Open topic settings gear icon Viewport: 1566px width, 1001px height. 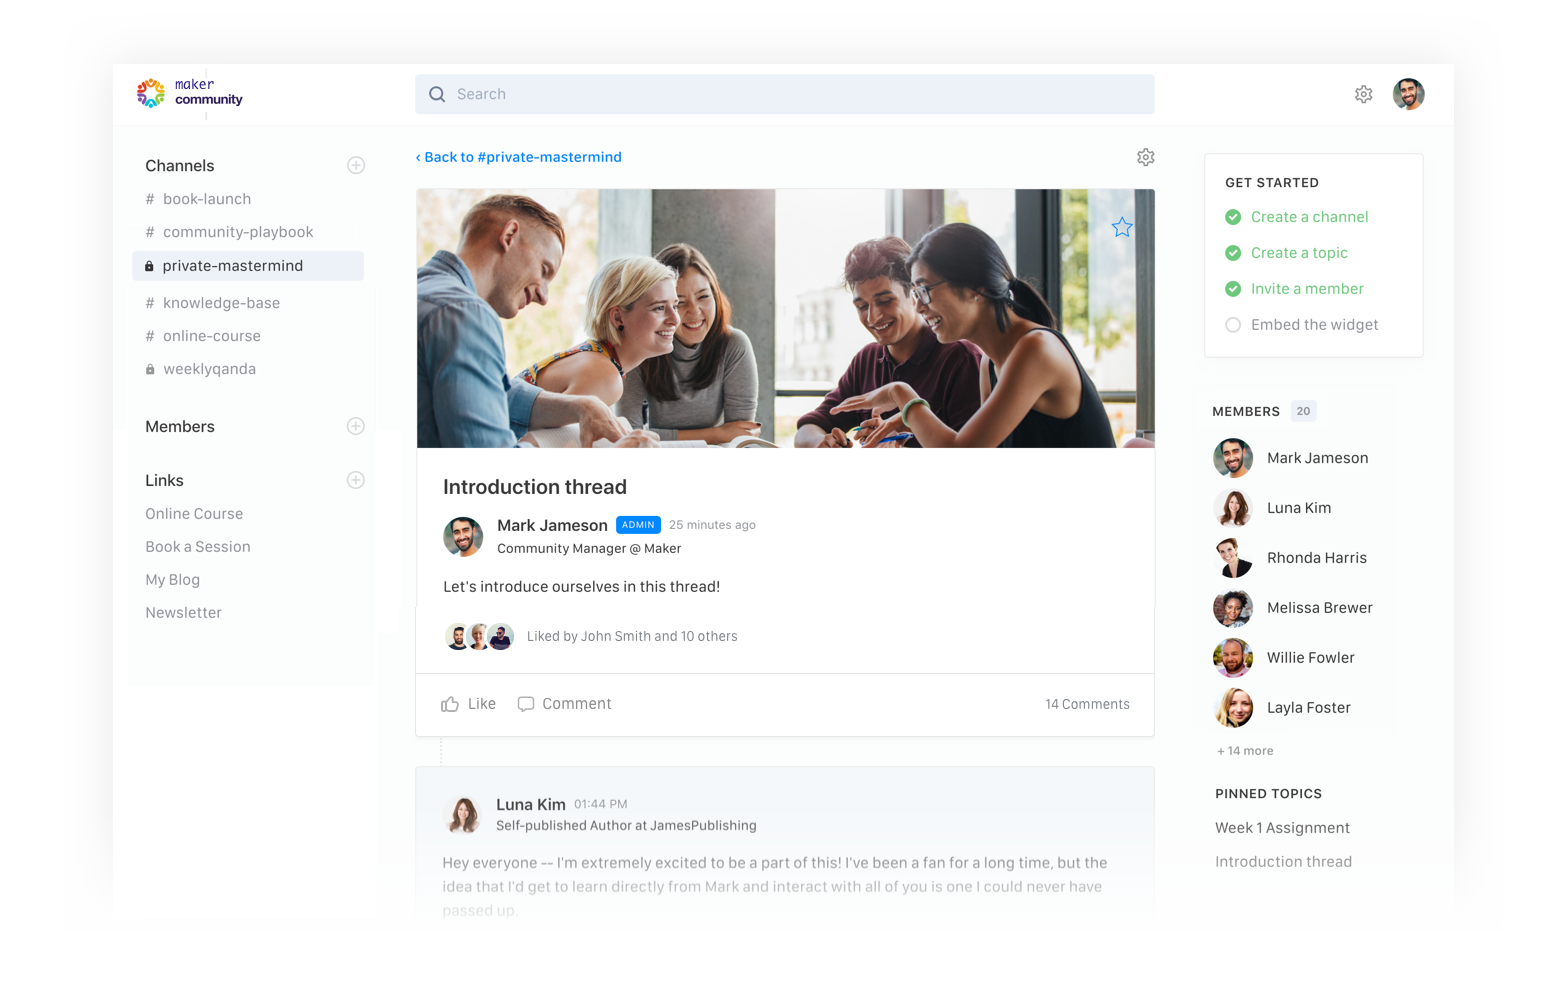[1146, 157]
